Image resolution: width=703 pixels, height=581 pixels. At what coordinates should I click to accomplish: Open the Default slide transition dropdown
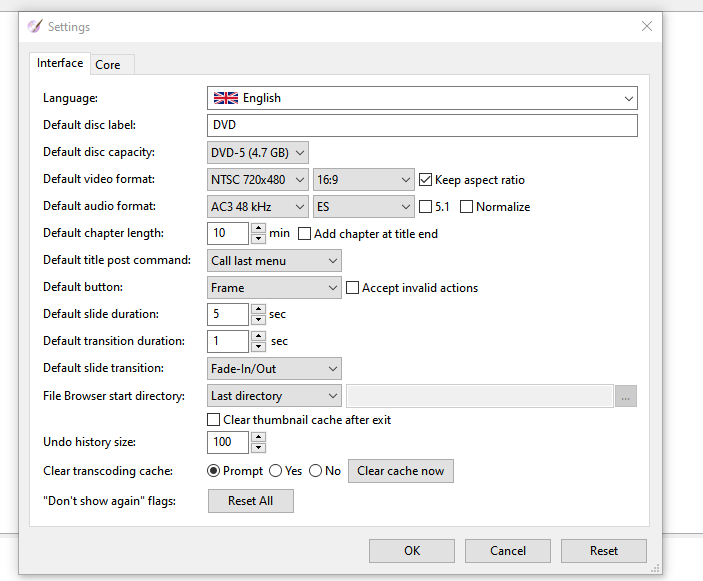[x=275, y=369]
